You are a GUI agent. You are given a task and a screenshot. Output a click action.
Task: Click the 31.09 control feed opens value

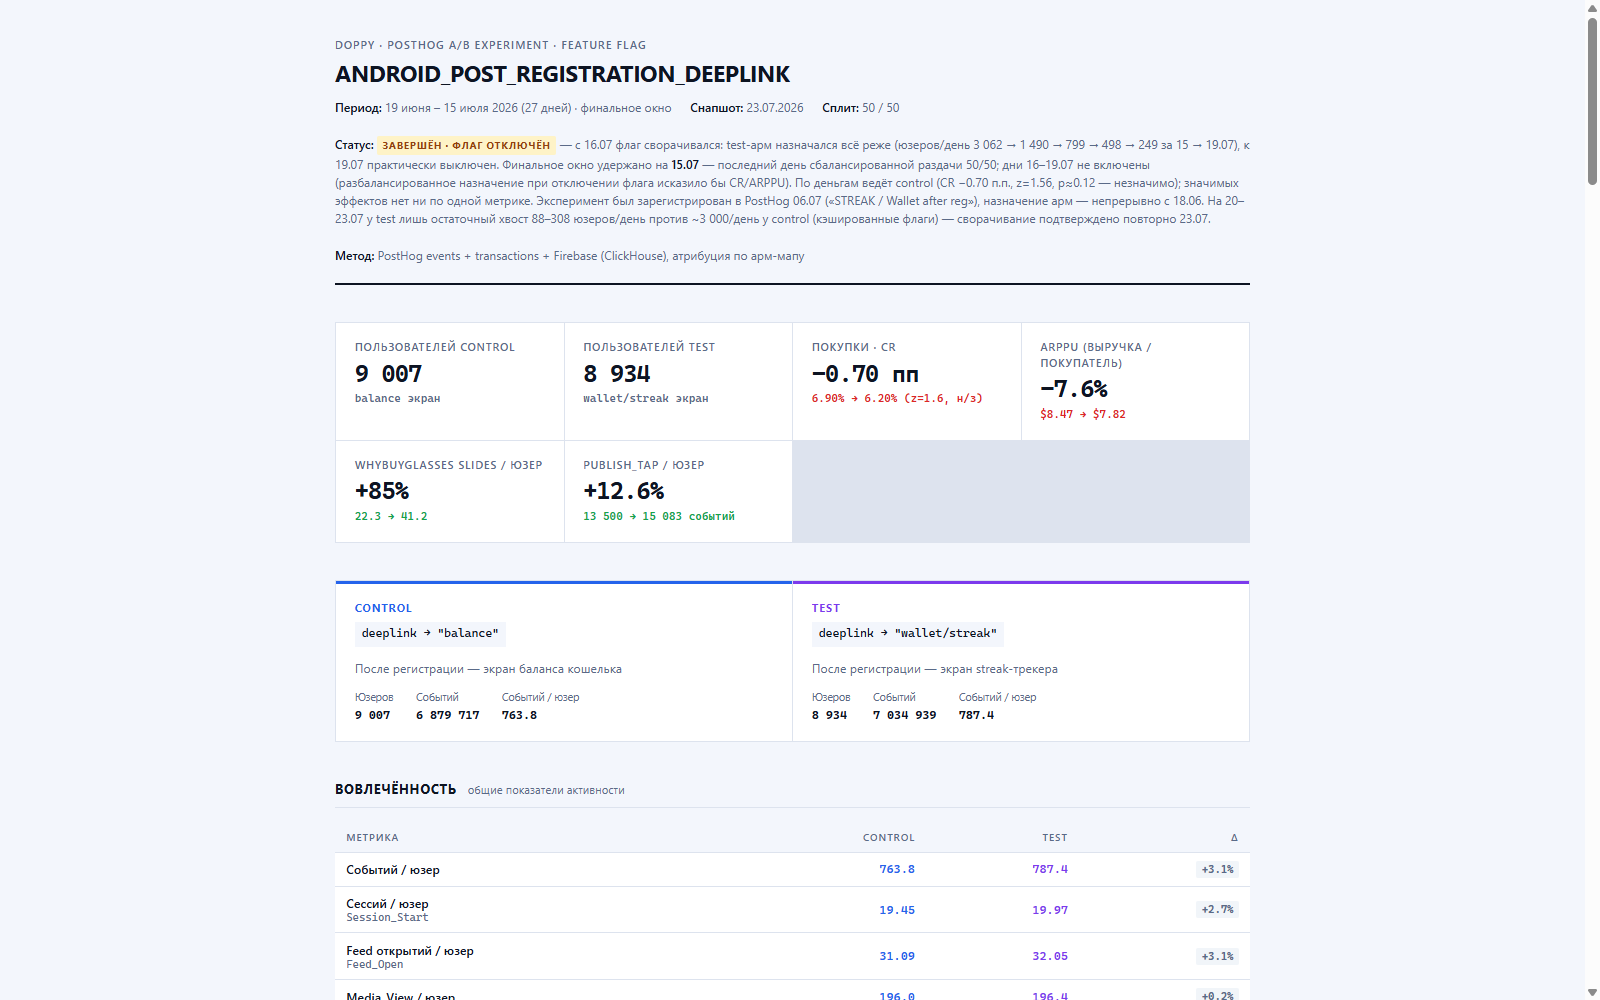pyautogui.click(x=897, y=956)
